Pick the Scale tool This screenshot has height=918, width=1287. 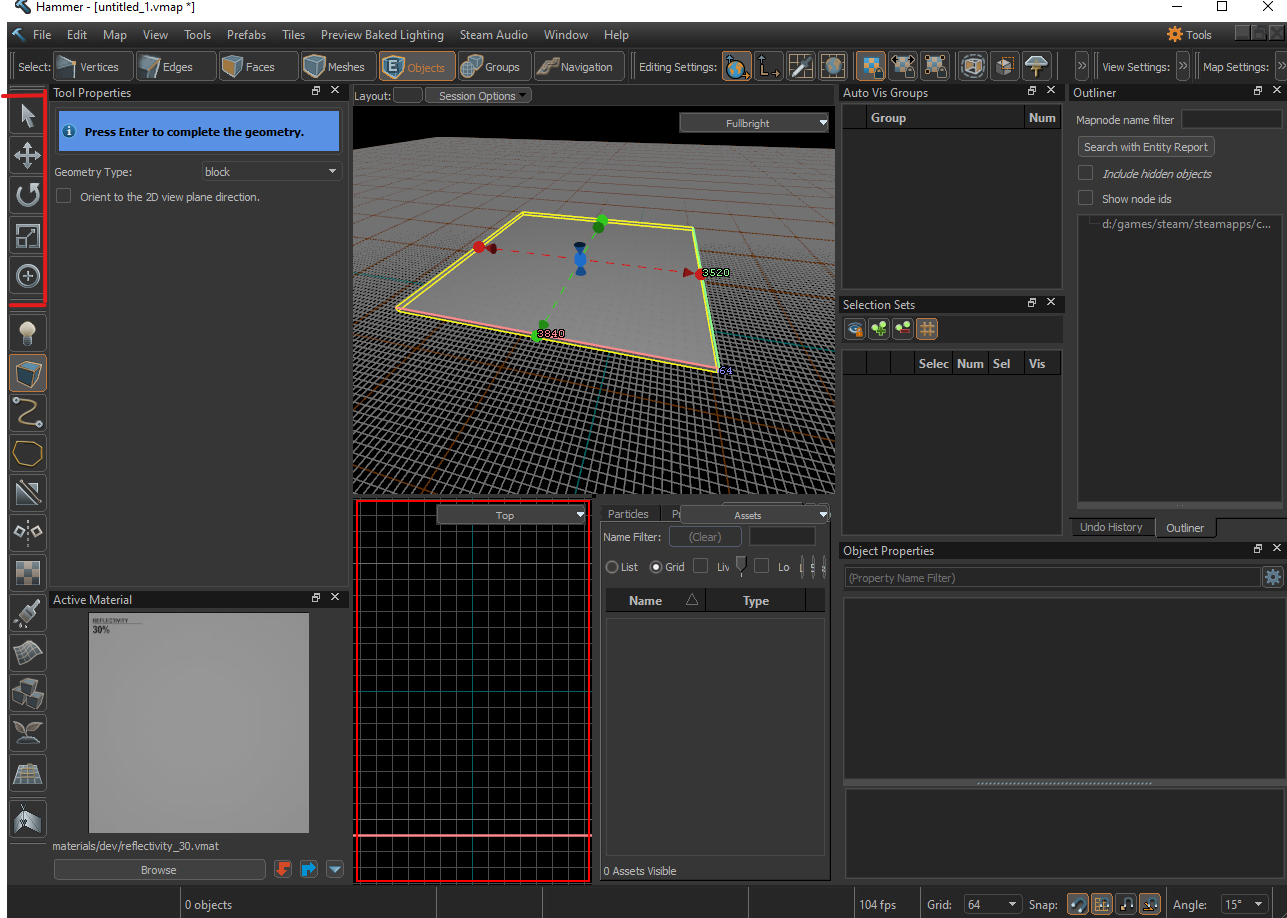click(27, 236)
